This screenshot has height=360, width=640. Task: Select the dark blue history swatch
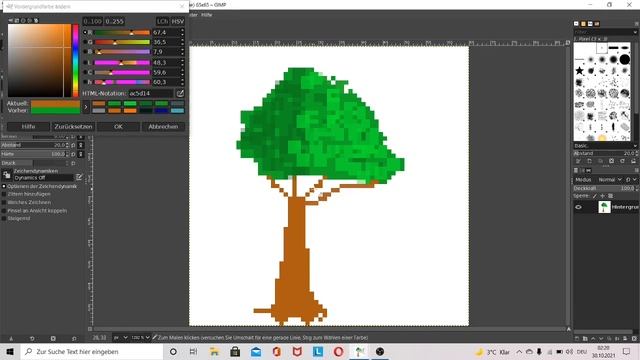161,111
